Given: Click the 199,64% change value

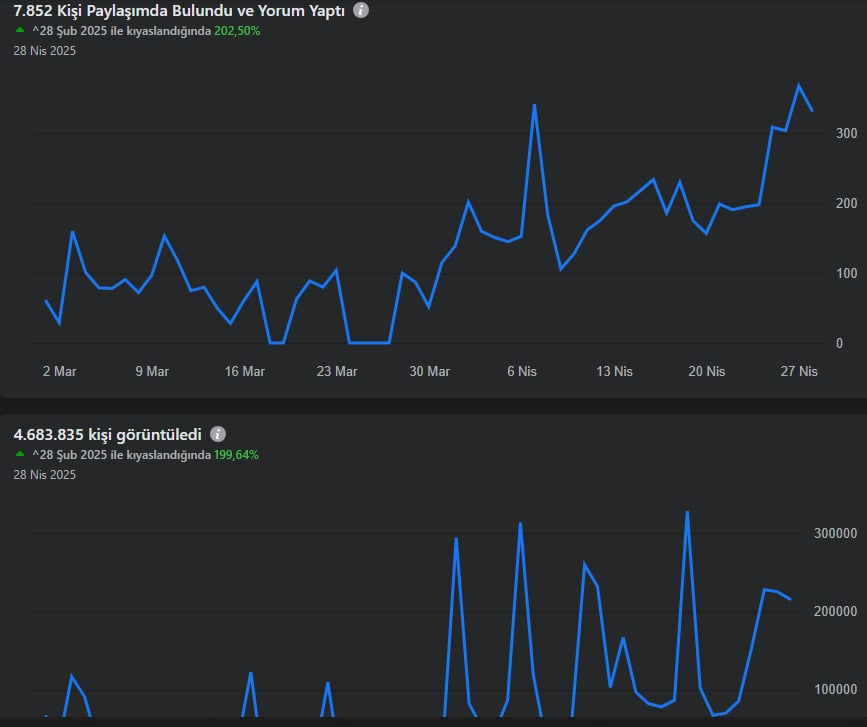Looking at the screenshot, I should coord(237,455).
